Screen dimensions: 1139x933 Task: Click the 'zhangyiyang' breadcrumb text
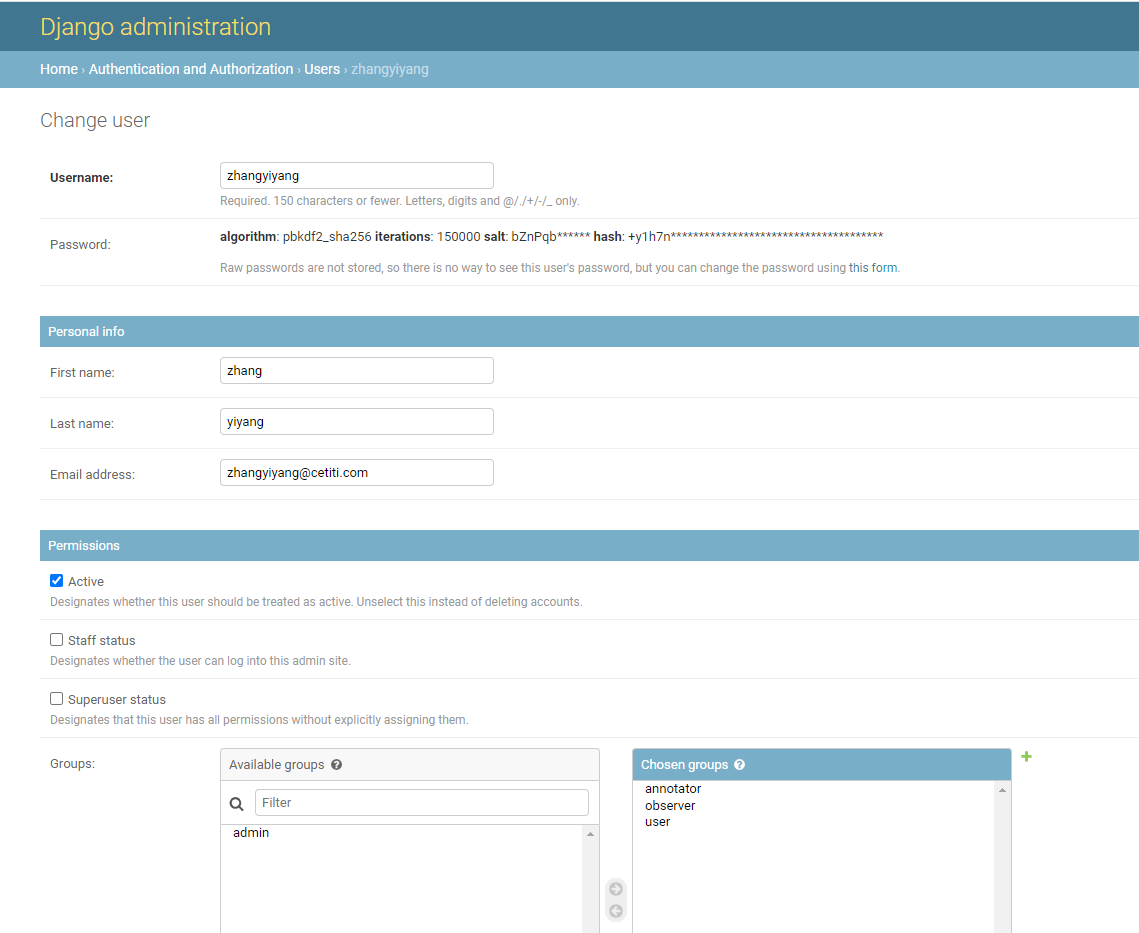click(390, 69)
